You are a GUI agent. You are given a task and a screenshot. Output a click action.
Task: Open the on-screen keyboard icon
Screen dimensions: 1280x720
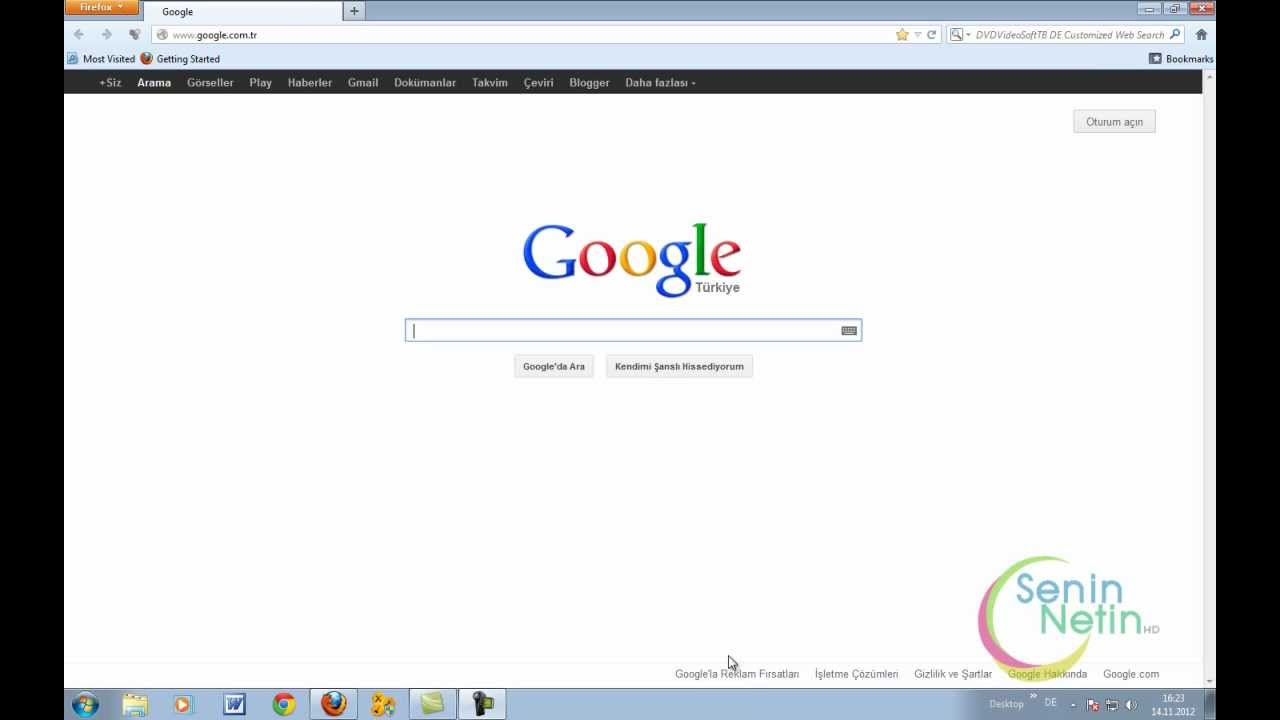[x=849, y=331]
